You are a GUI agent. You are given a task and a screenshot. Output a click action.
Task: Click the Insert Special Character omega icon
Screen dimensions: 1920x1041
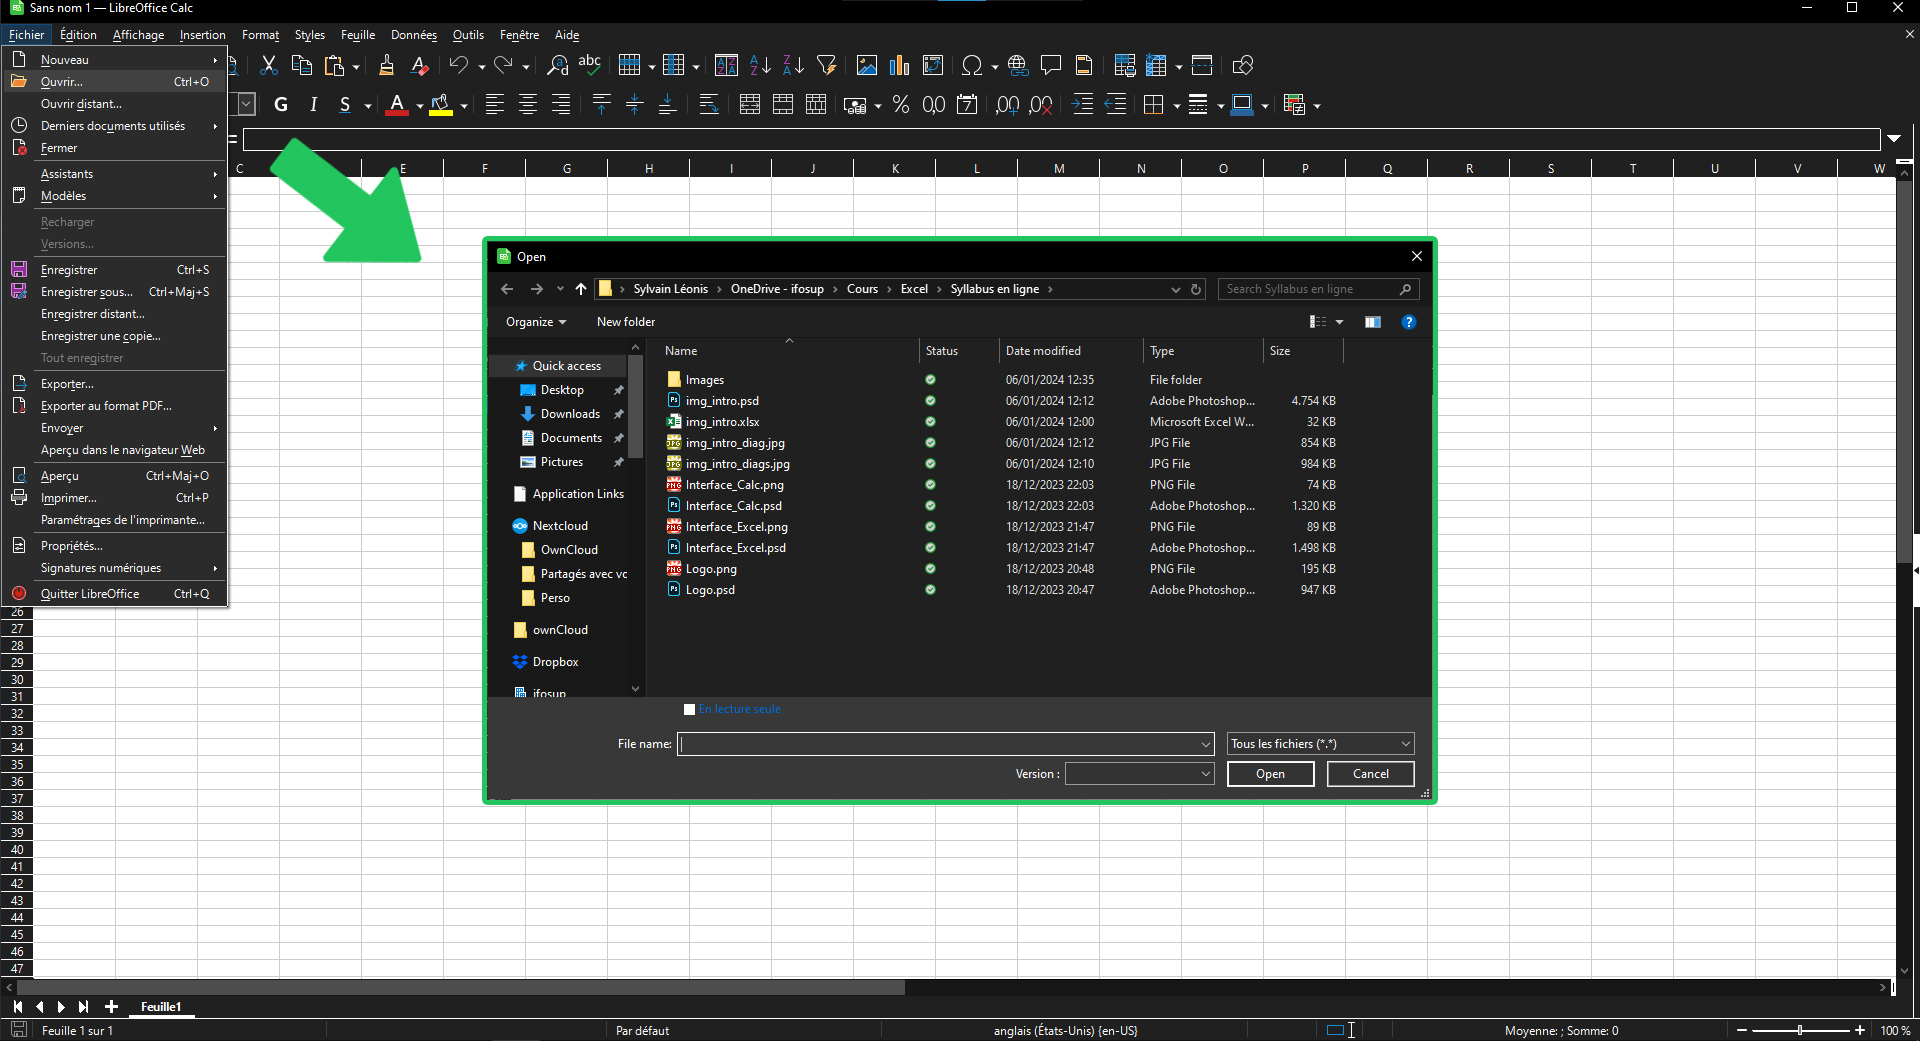click(x=971, y=66)
